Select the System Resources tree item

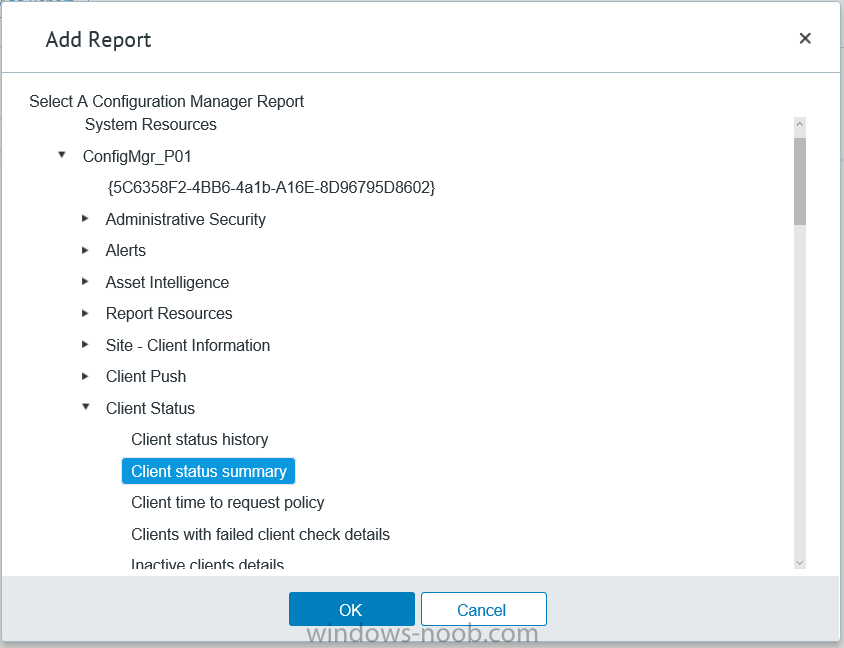tap(151, 124)
